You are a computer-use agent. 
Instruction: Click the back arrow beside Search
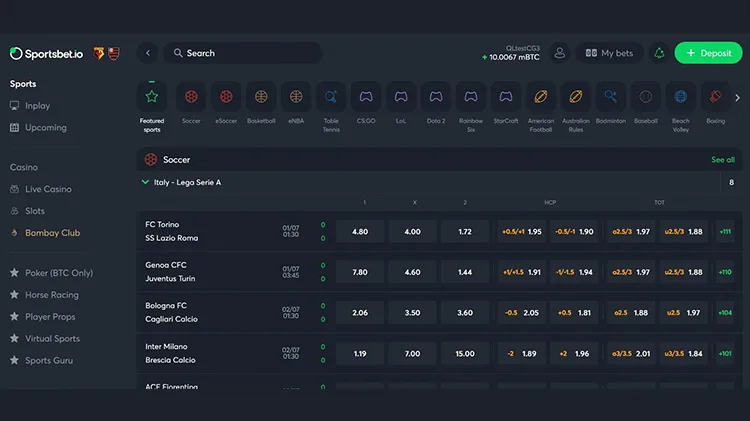click(148, 53)
